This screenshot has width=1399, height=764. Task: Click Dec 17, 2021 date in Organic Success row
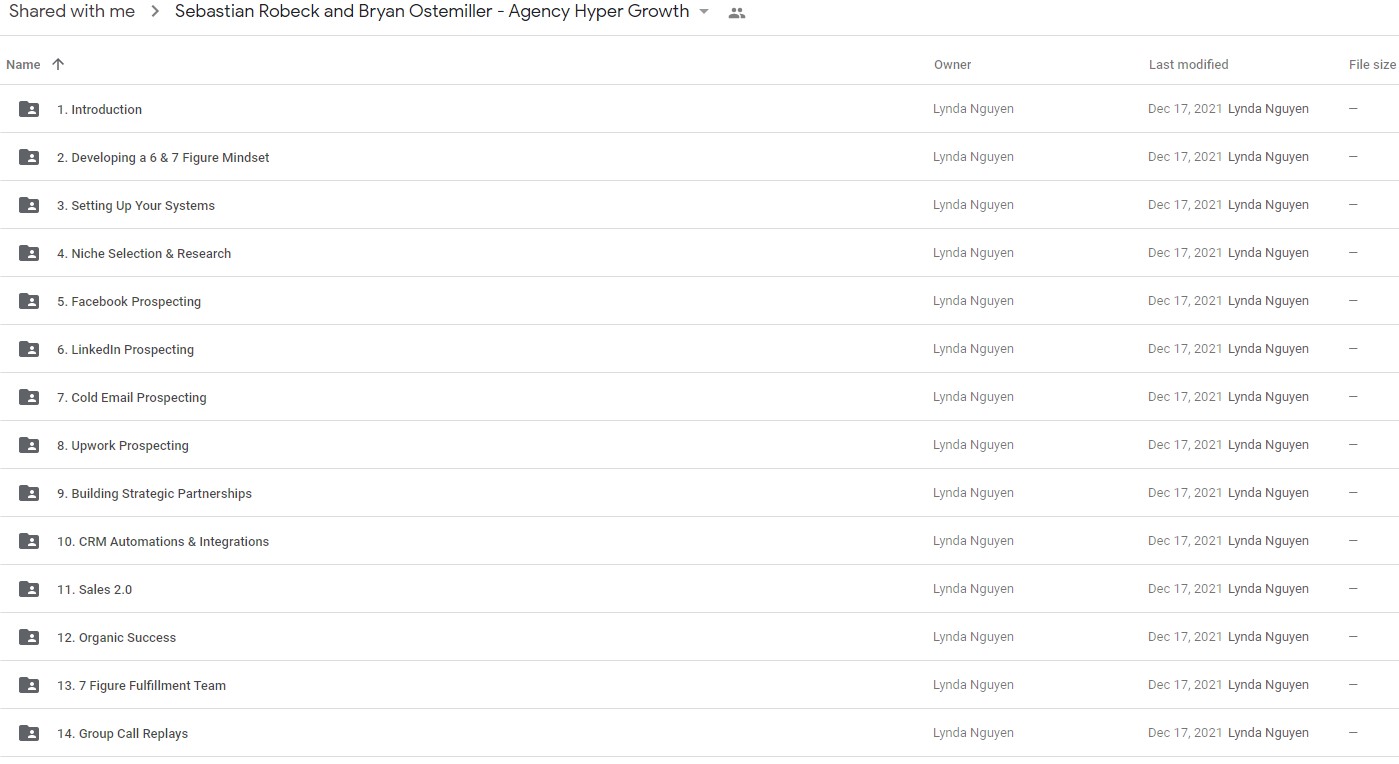click(x=1185, y=637)
